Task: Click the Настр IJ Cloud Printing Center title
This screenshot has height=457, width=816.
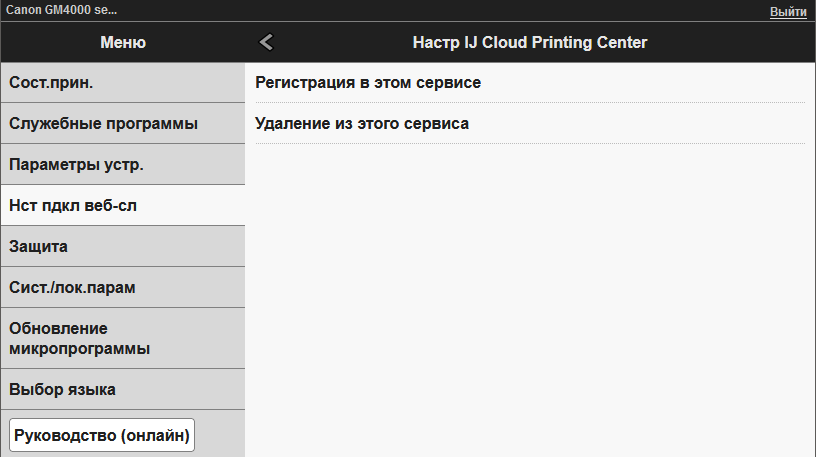Action: 530,42
